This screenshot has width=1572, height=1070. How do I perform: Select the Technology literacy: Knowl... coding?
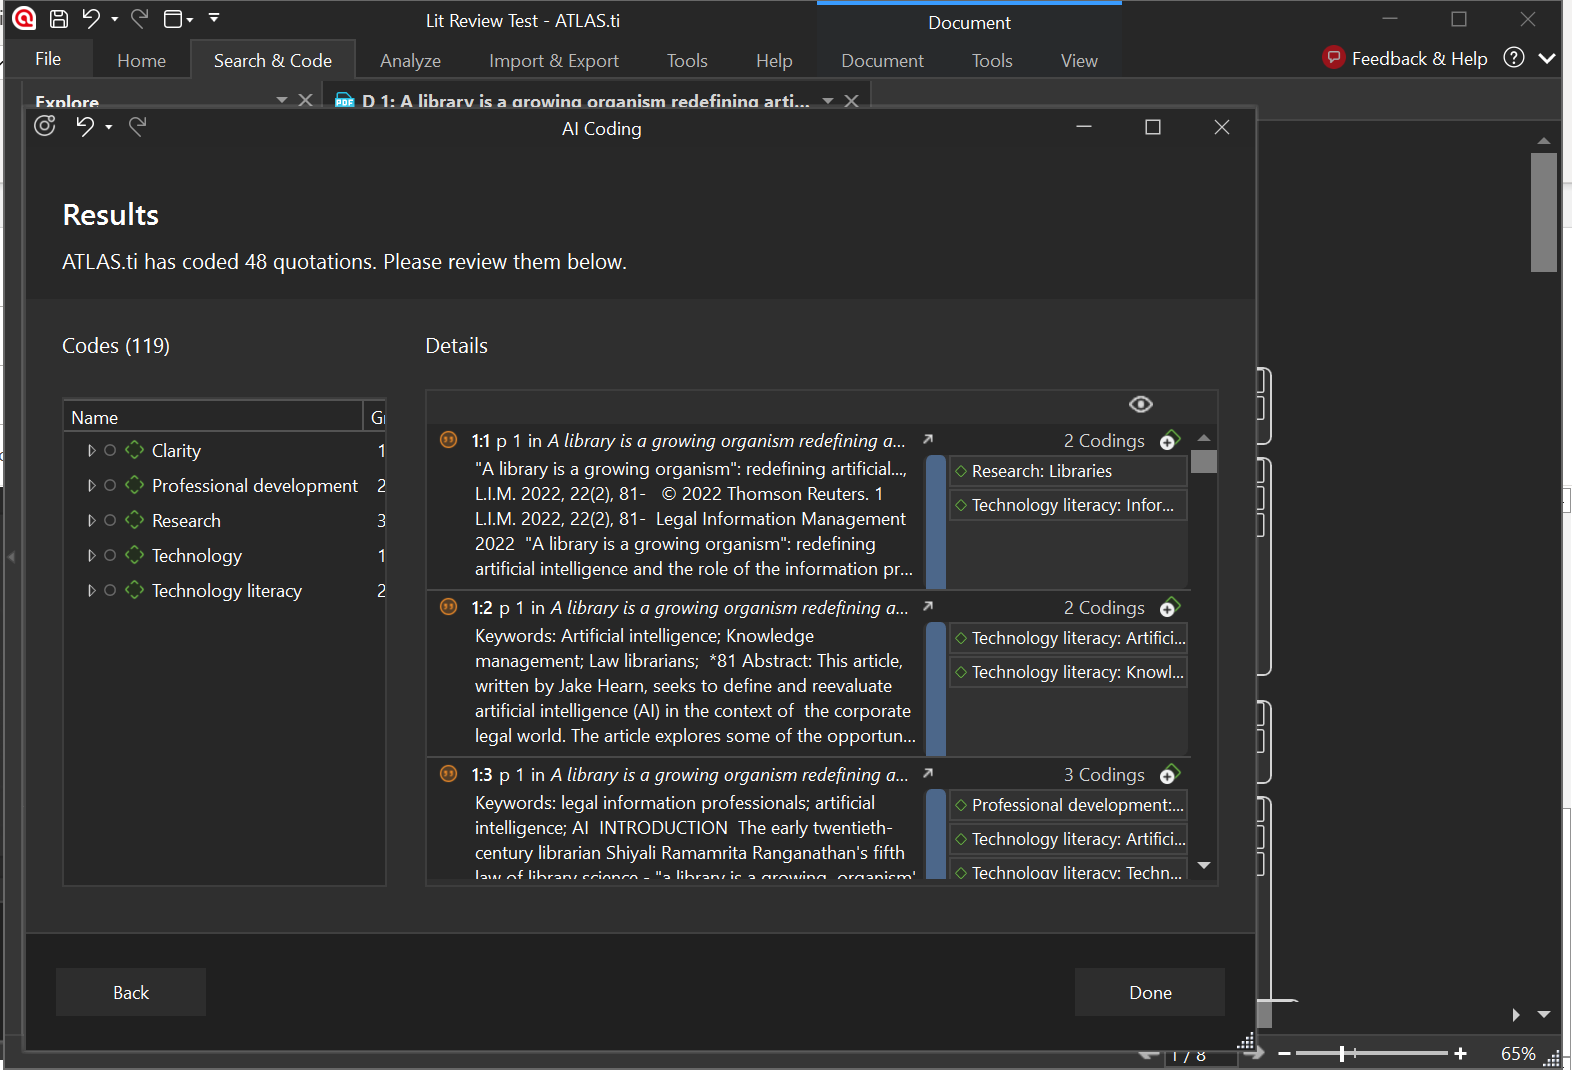pyautogui.click(x=1068, y=672)
